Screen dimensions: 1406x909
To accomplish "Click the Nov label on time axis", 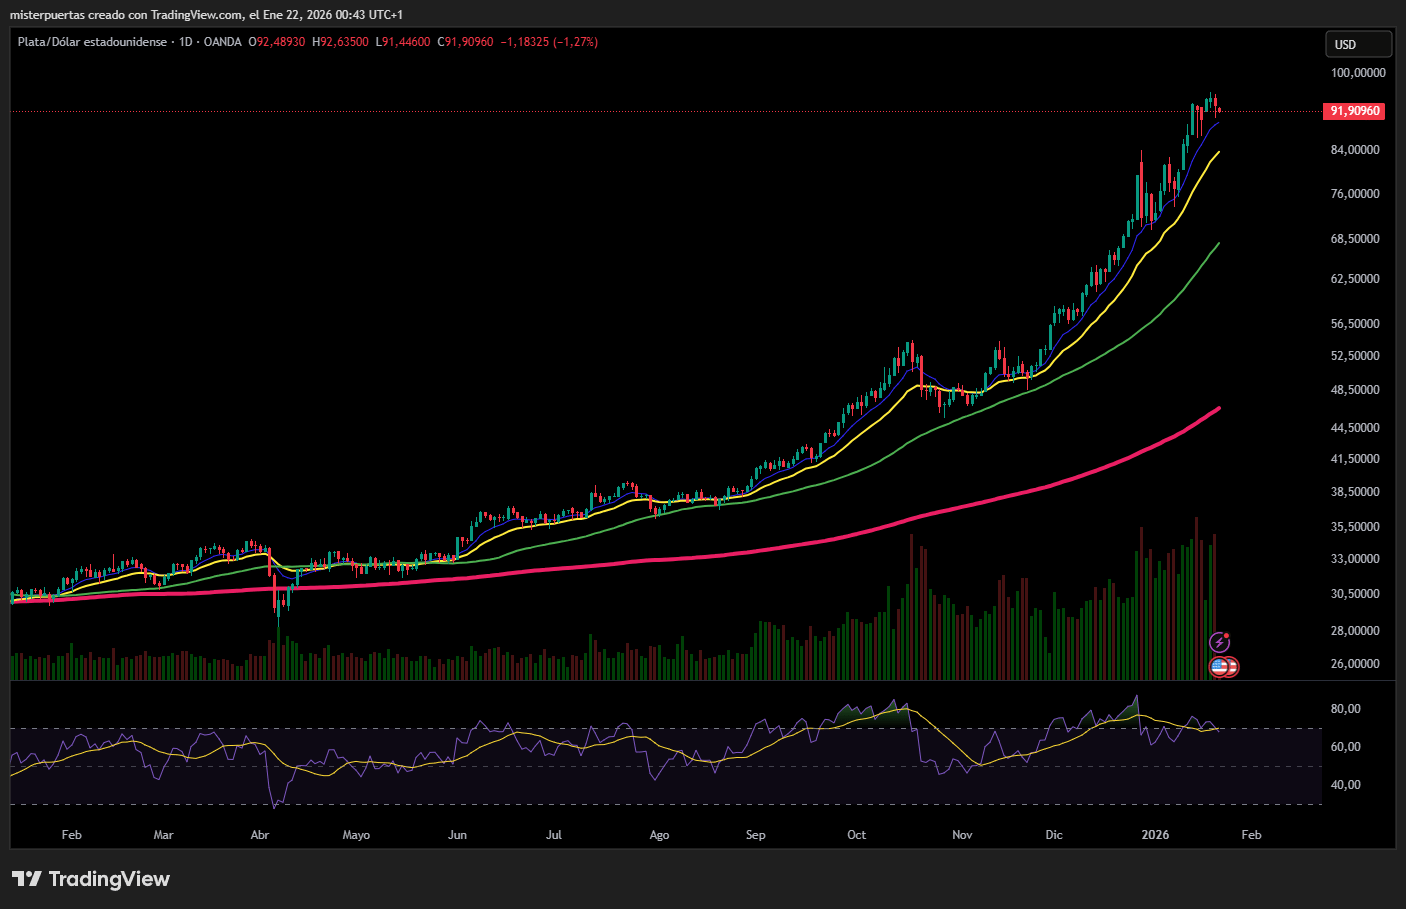I will pyautogui.click(x=962, y=835).
